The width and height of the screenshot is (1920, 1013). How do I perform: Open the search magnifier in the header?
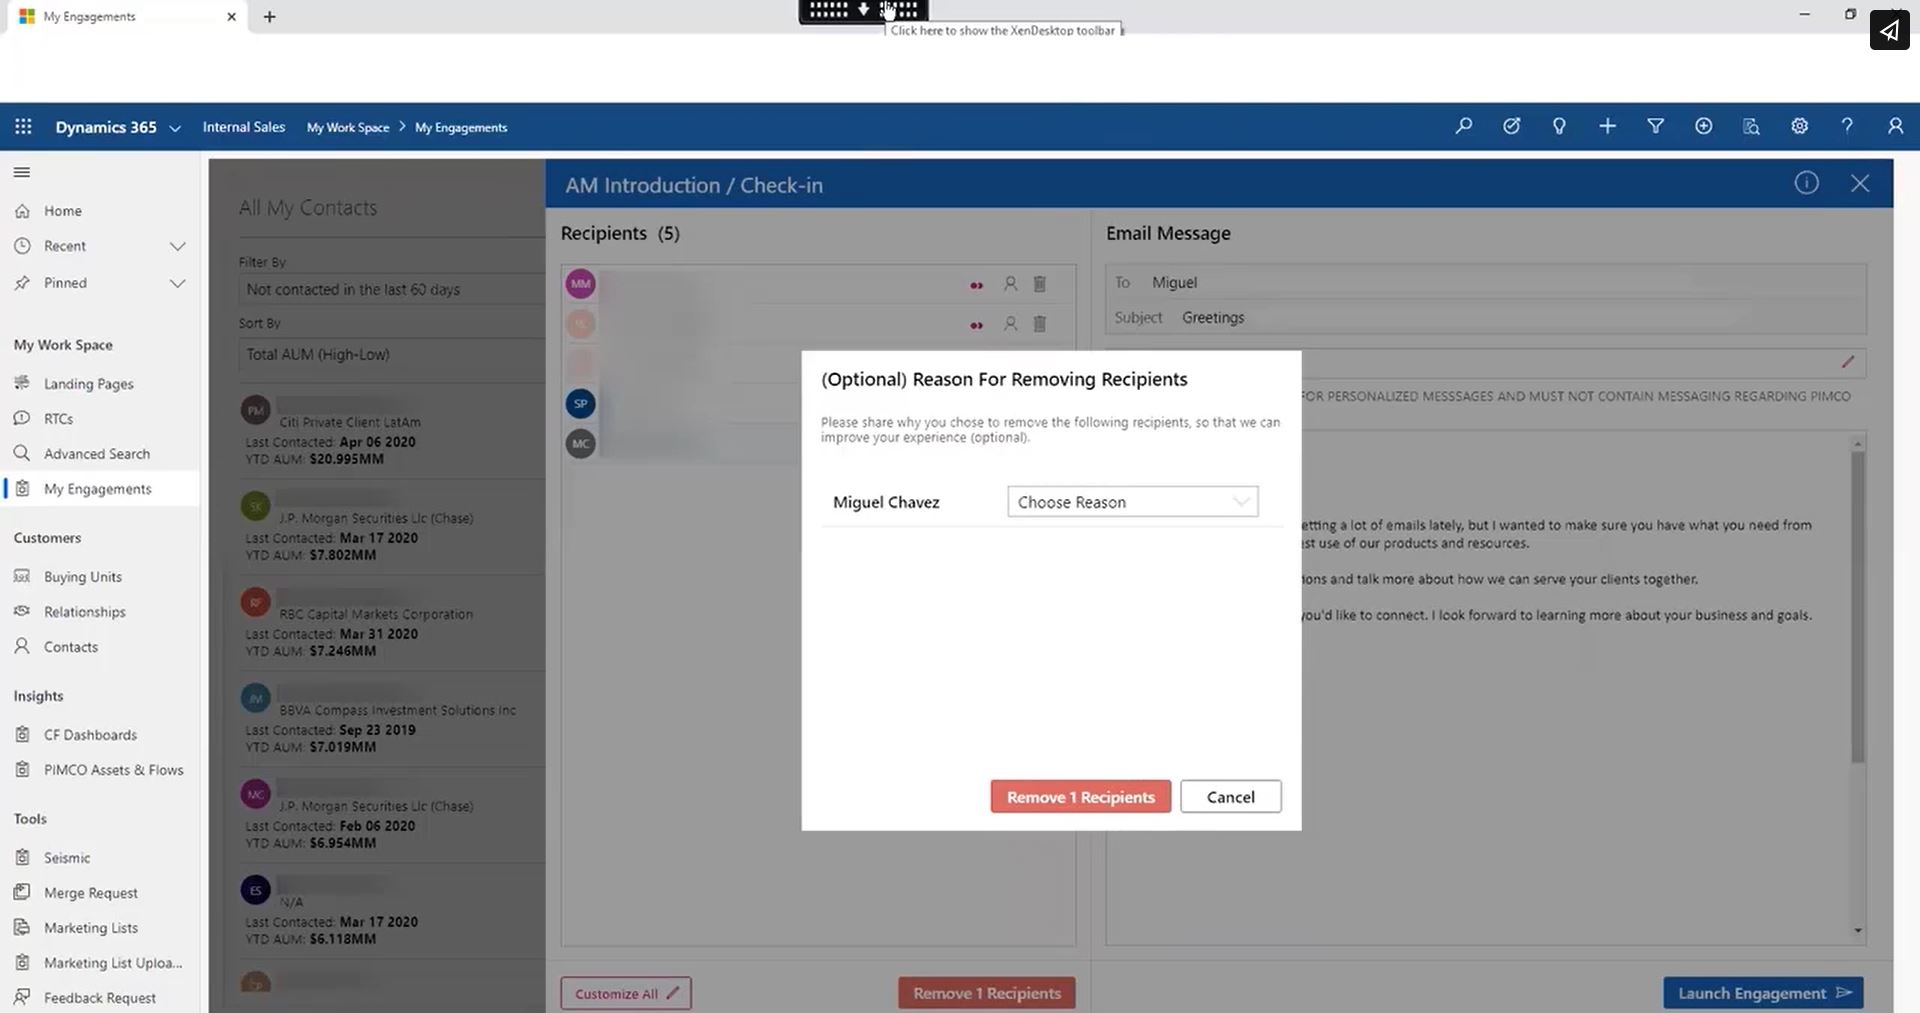point(1464,126)
